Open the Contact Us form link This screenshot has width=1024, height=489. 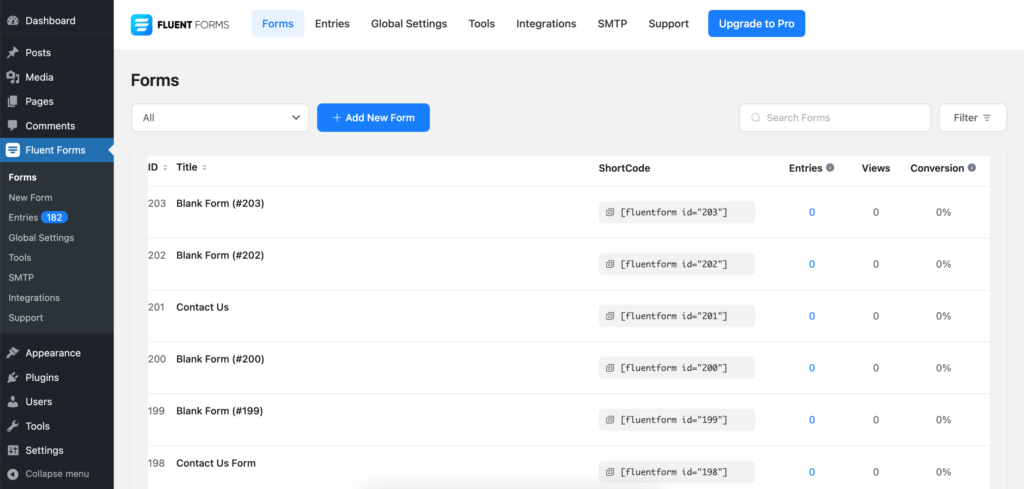click(x=202, y=308)
